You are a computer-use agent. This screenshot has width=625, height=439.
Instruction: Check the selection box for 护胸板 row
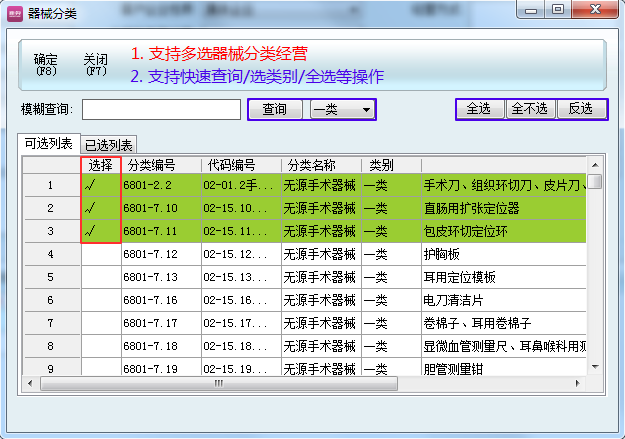click(x=100, y=255)
